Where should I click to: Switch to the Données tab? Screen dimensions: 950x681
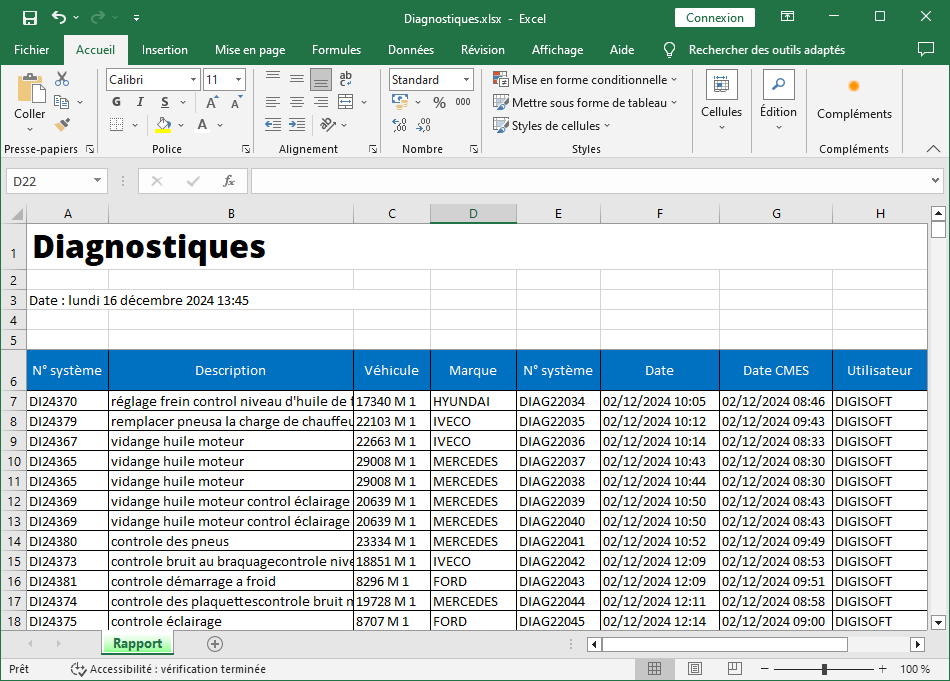click(411, 50)
